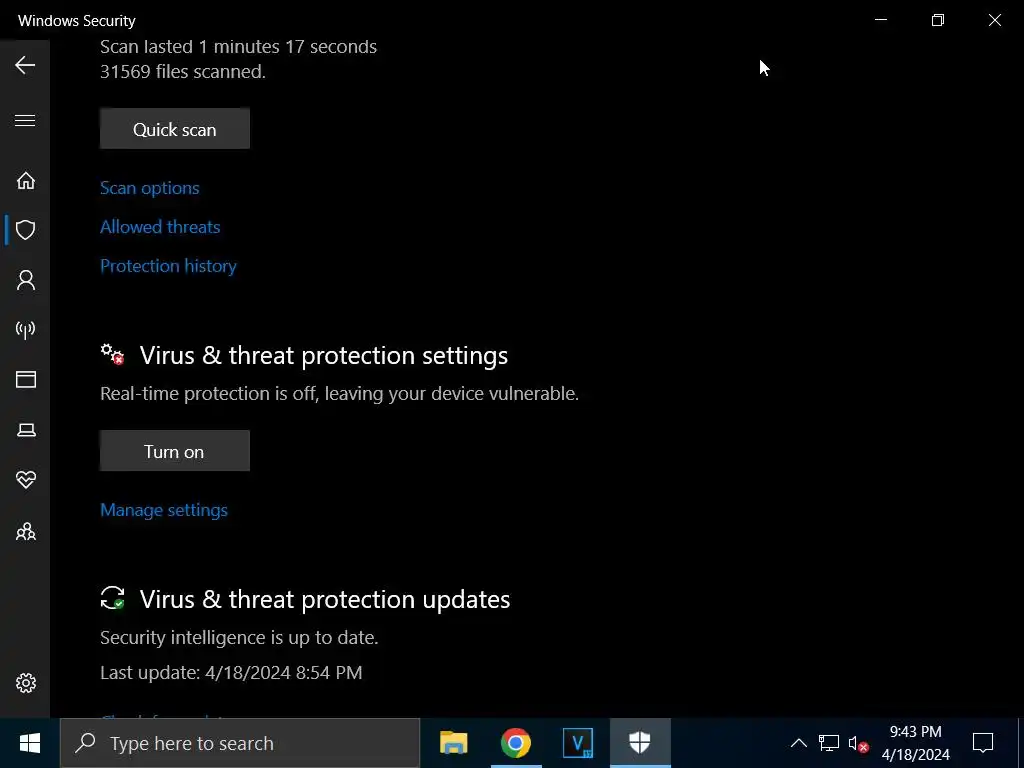The height and width of the screenshot is (768, 1024).
Task: Go back using the back arrow
Action: pos(25,65)
